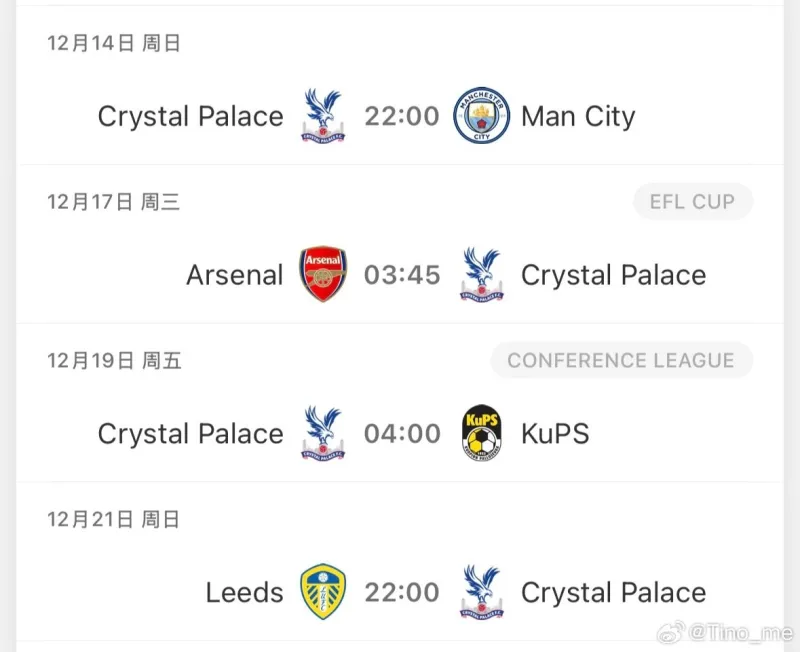Click the Manchester City club crest
800x652 pixels.
pos(482,116)
